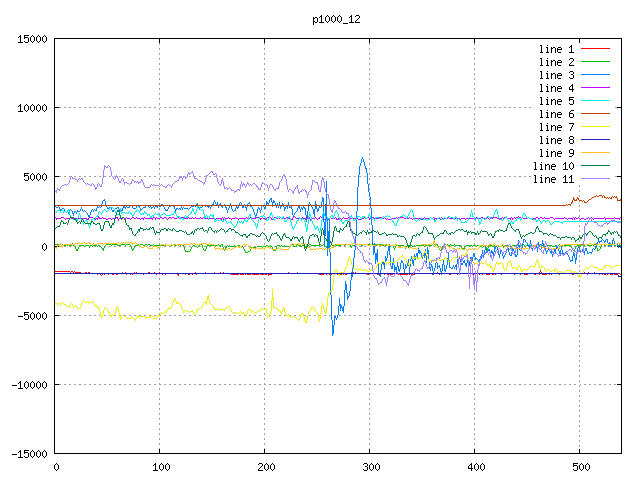Click the 15000 y-axis tick label
Screen dimensions: 640x480
coord(30,39)
